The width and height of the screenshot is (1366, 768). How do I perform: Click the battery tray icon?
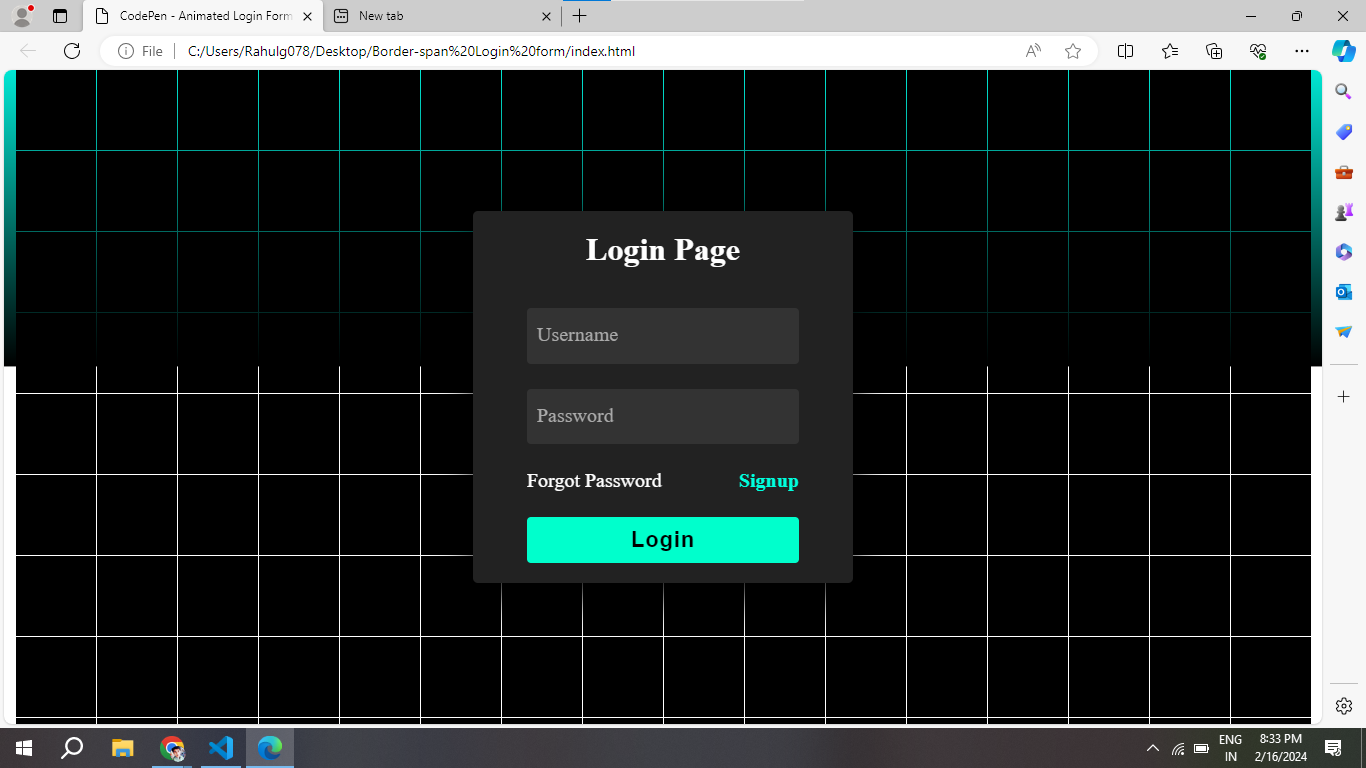pyautogui.click(x=1201, y=748)
